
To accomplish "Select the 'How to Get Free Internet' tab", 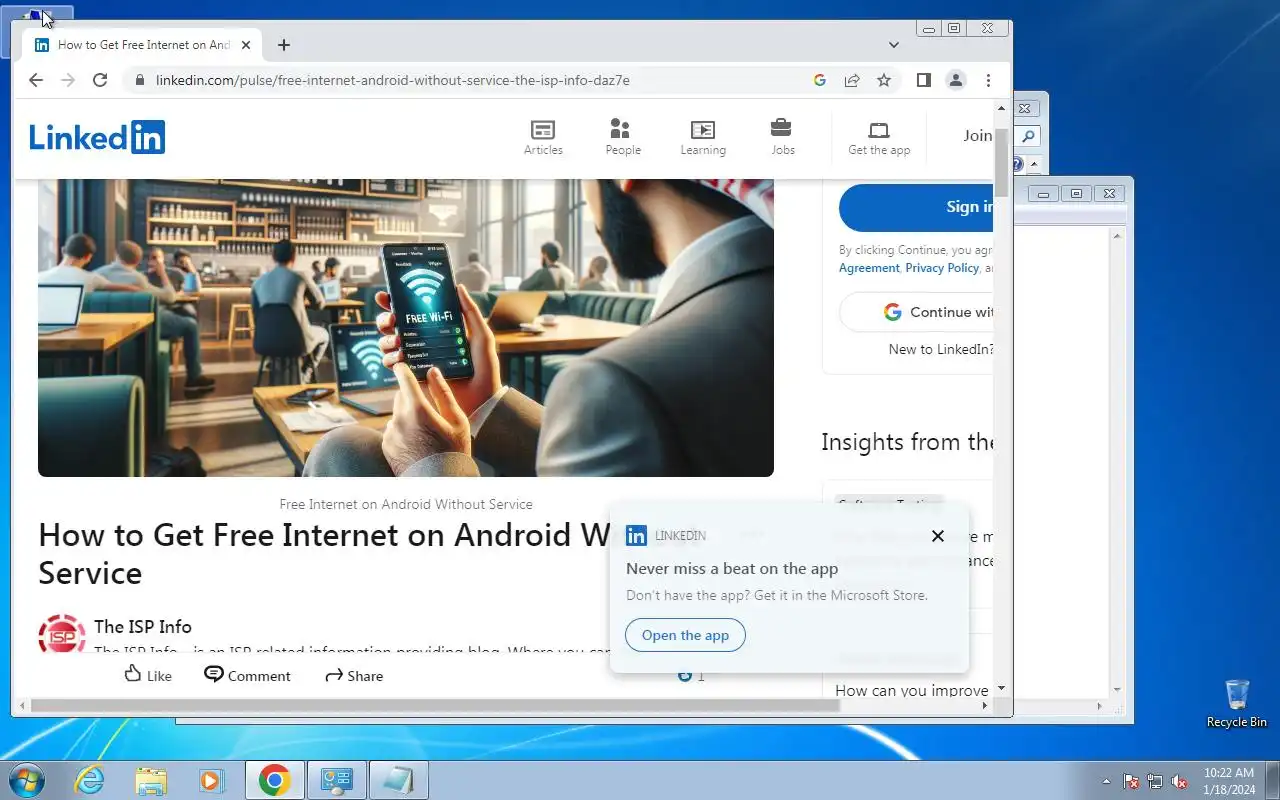I will click(x=142, y=45).
